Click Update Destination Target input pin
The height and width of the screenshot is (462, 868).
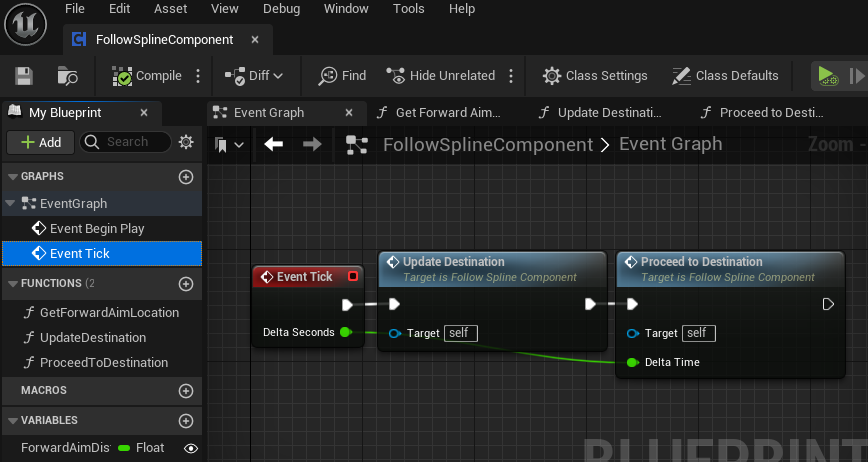coord(395,333)
